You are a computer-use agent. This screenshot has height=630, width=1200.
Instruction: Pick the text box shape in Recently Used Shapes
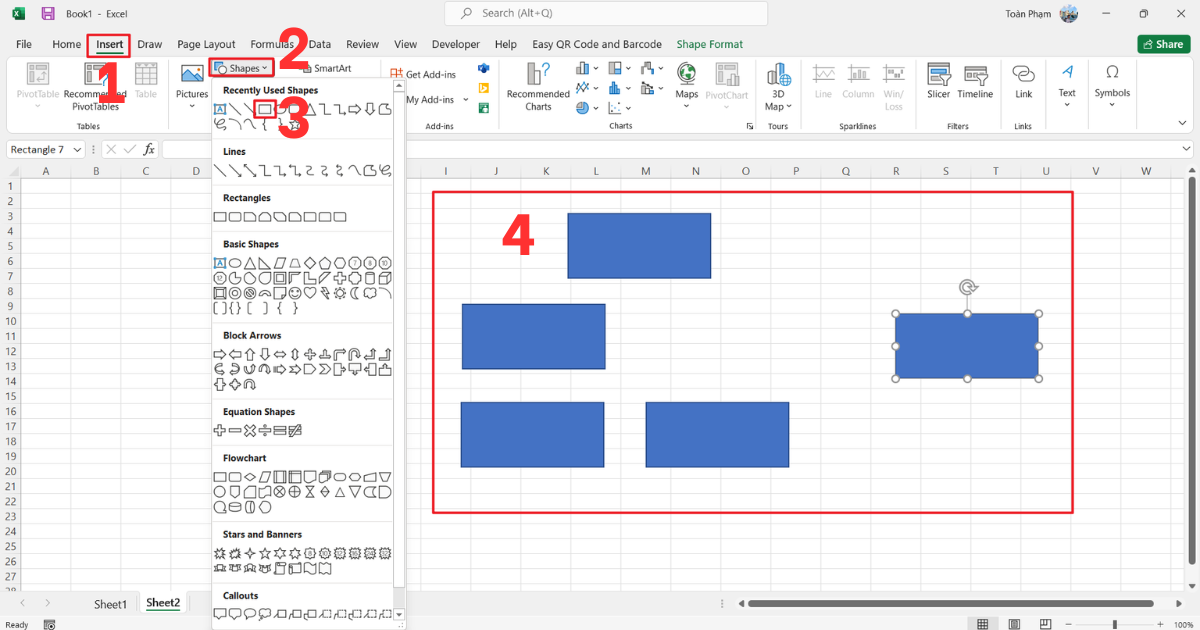point(220,108)
